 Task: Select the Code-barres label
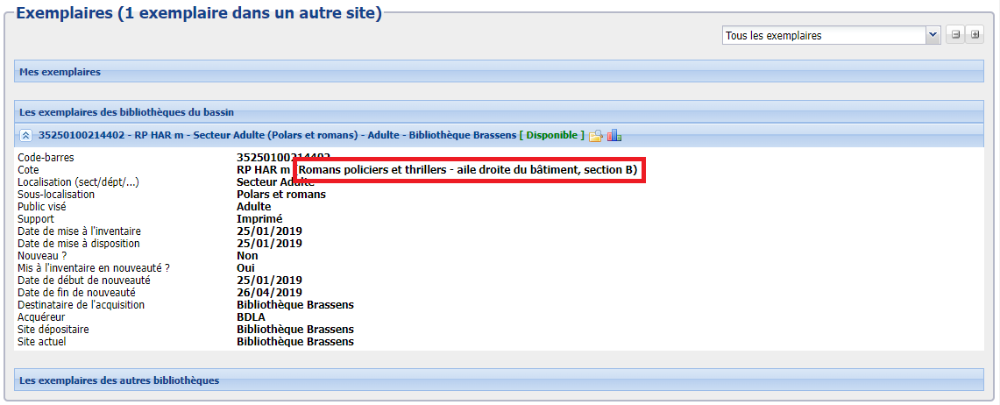click(x=44, y=158)
